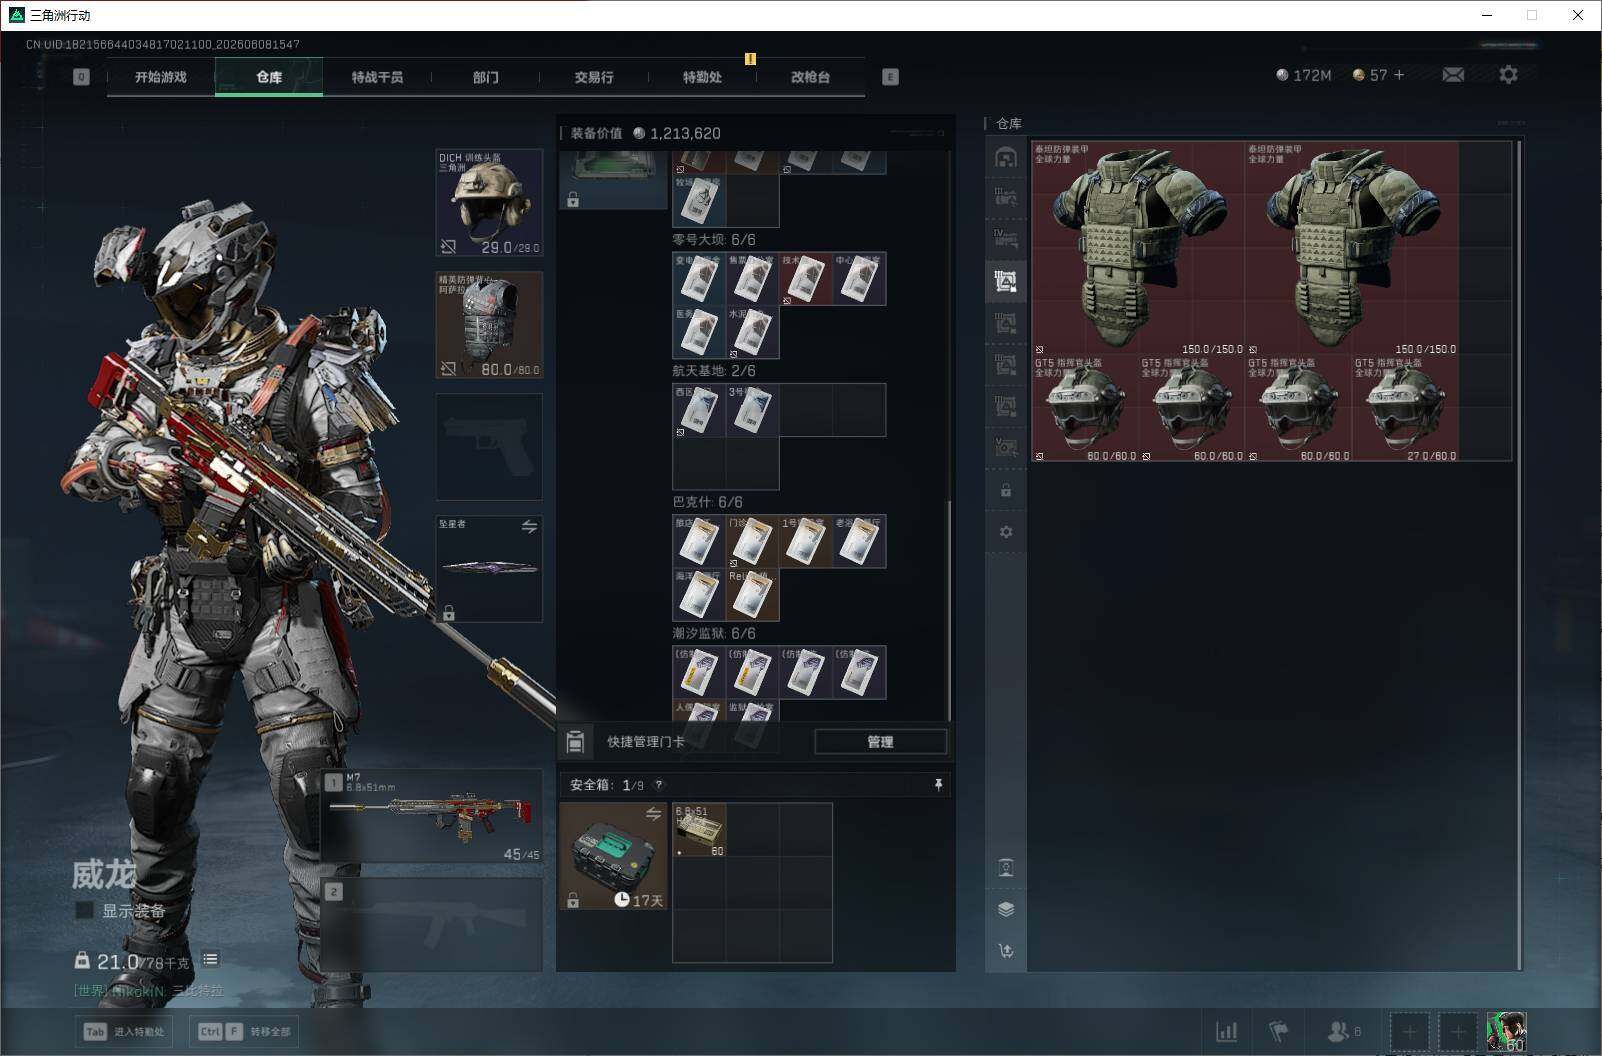Open the settings gear in top bar
The image size is (1602, 1056).
point(1508,75)
